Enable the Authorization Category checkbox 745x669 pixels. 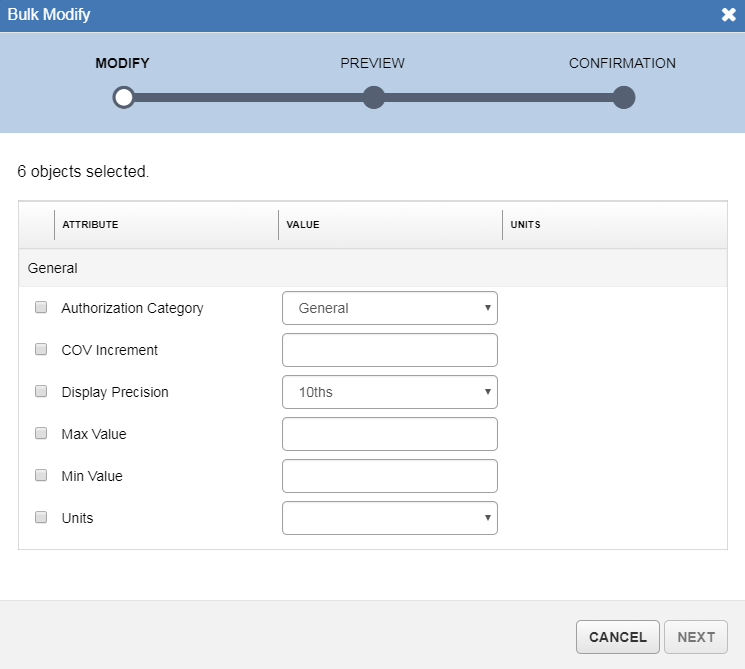click(41, 308)
